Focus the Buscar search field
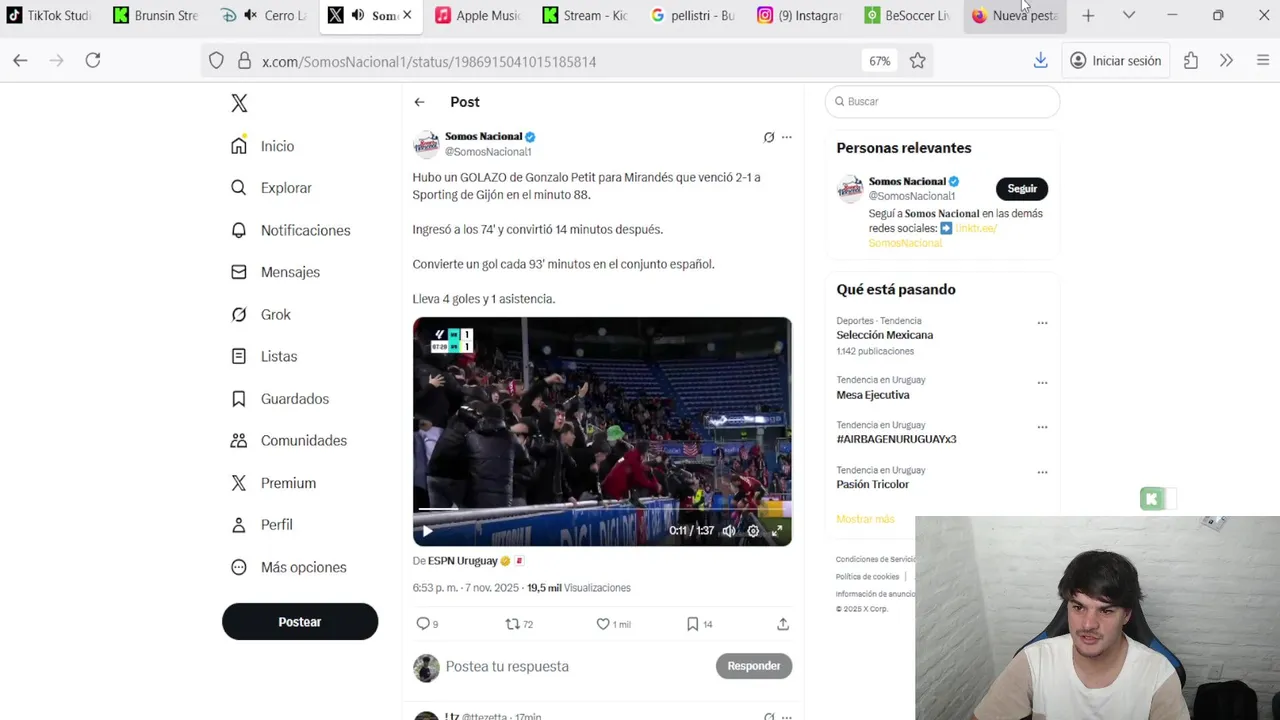 [x=942, y=101]
